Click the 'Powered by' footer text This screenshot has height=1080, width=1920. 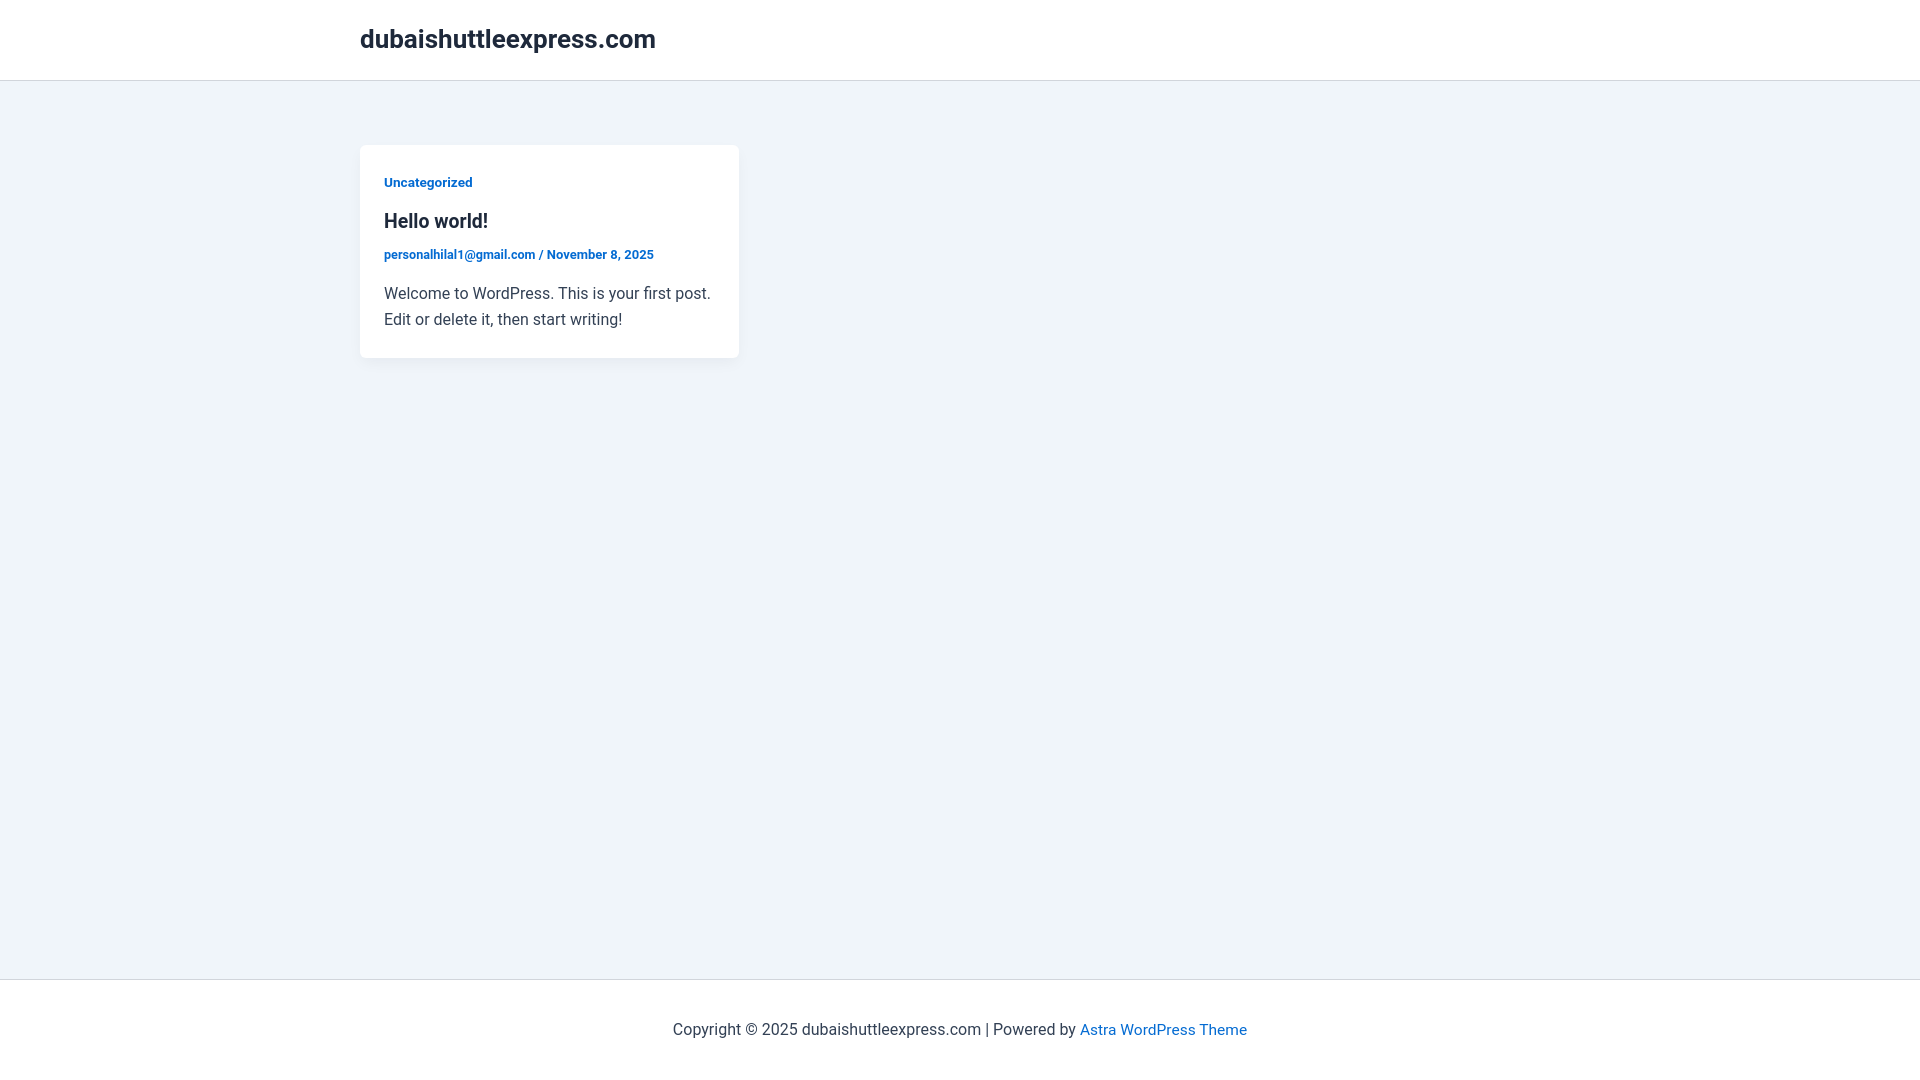(x=1034, y=1030)
